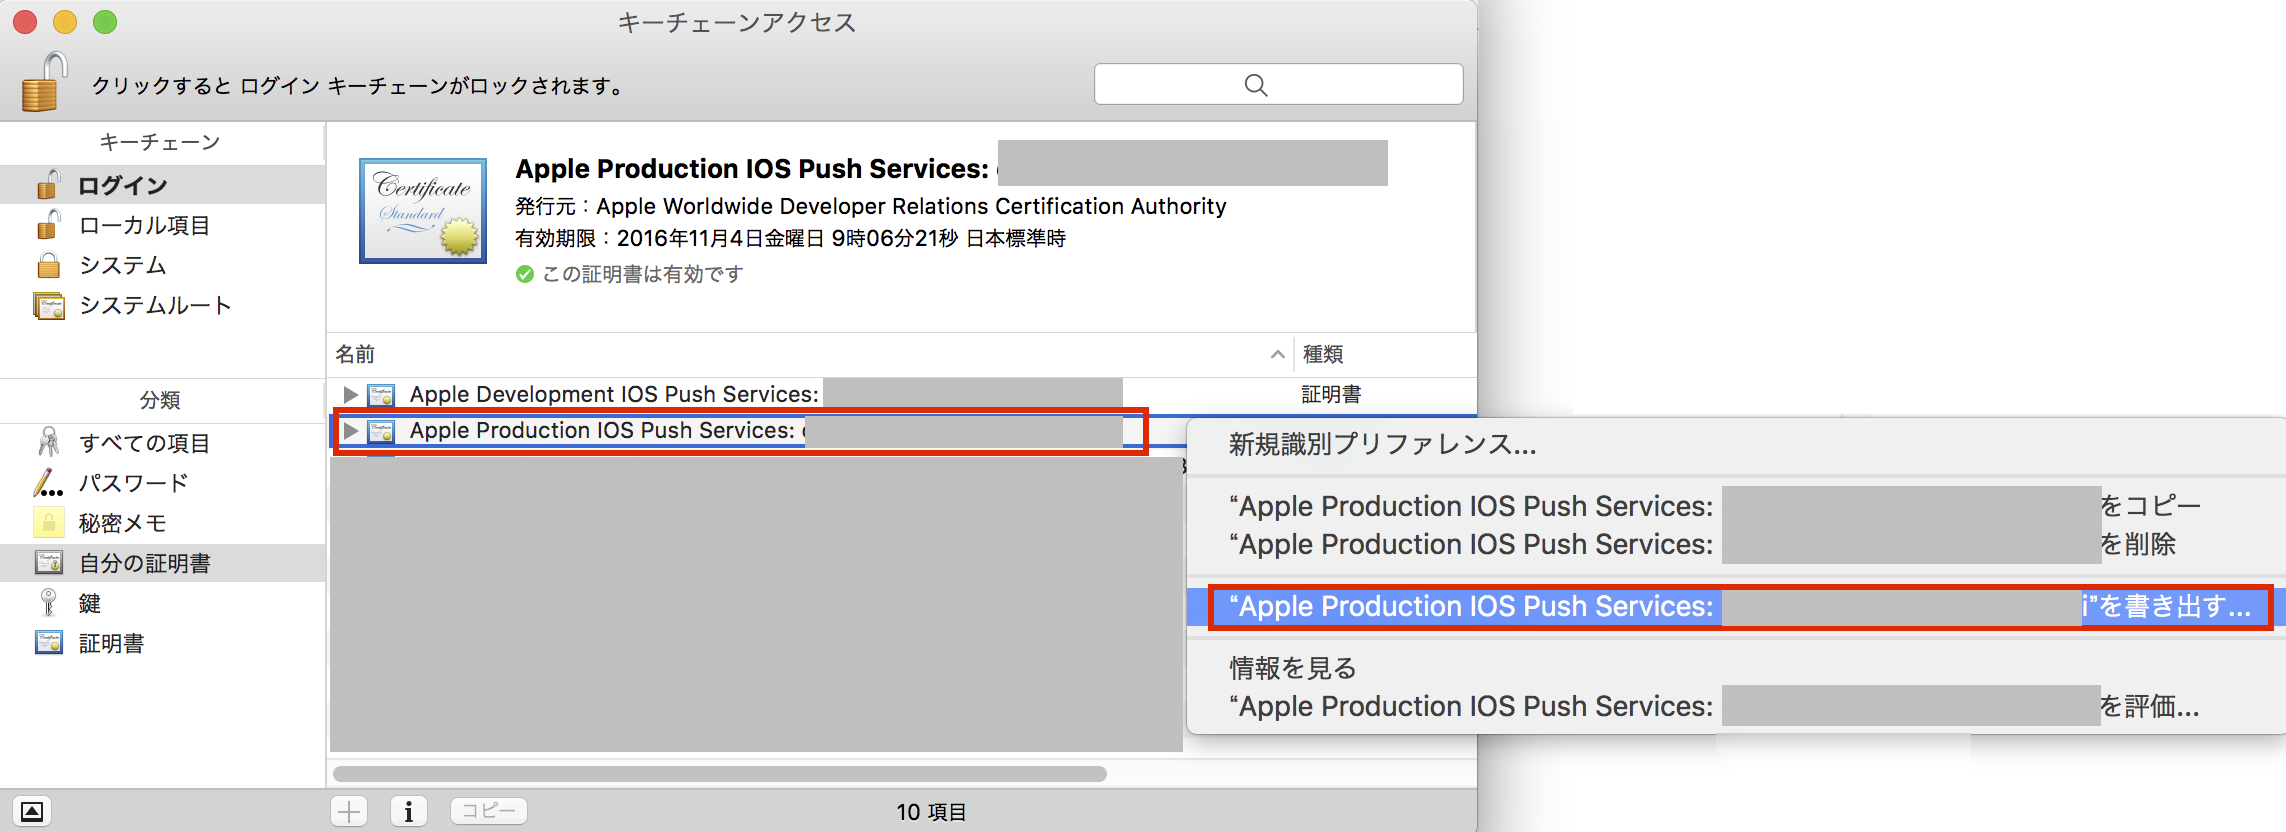Viewport: 2286px width, 832px height.
Task: Select the 鍵 category
Action: (90, 603)
